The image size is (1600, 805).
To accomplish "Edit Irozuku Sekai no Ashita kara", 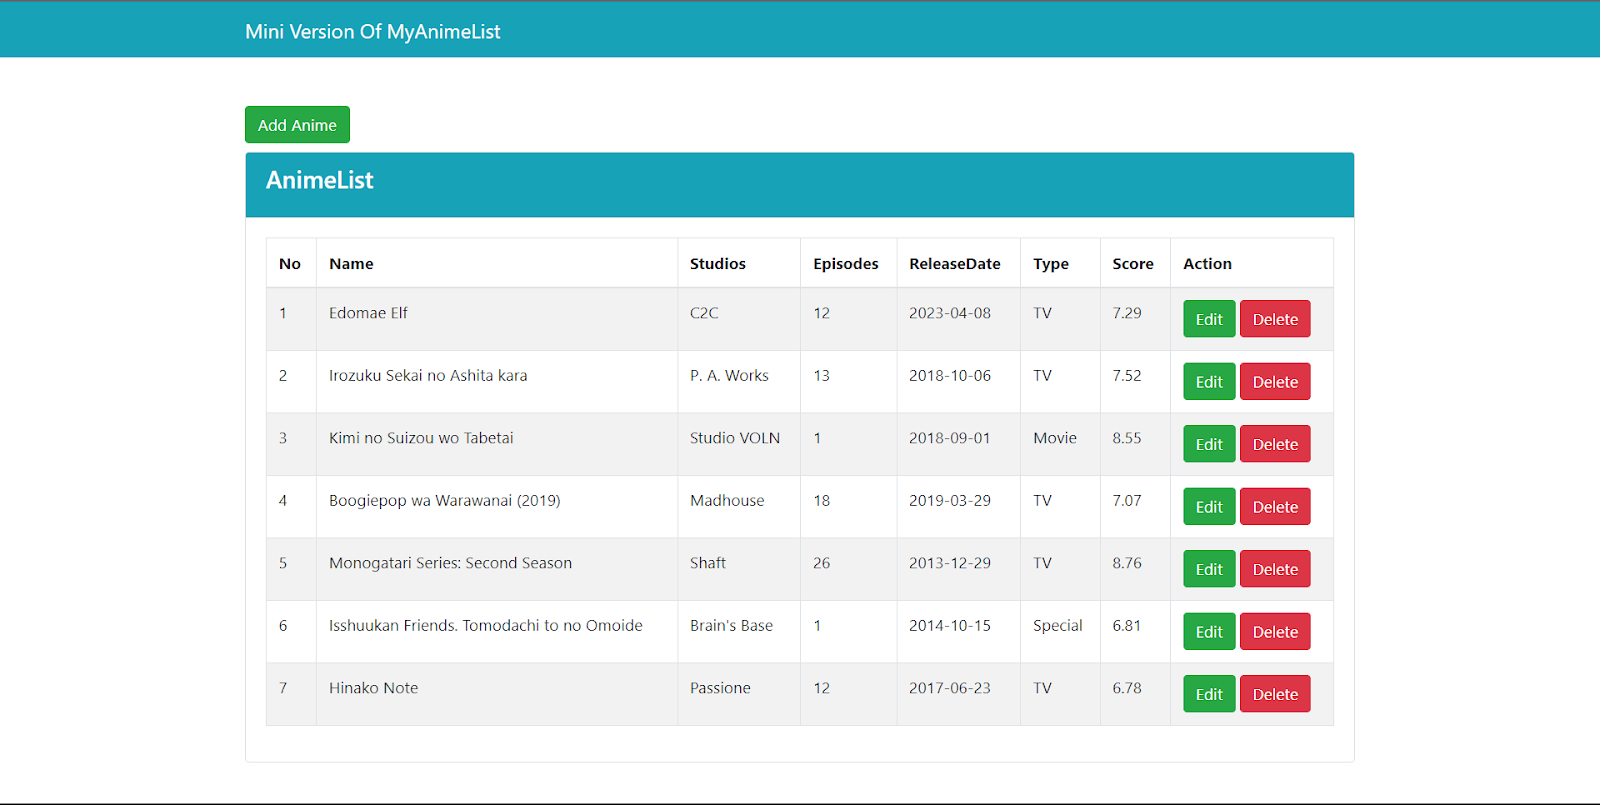I will click(1209, 382).
